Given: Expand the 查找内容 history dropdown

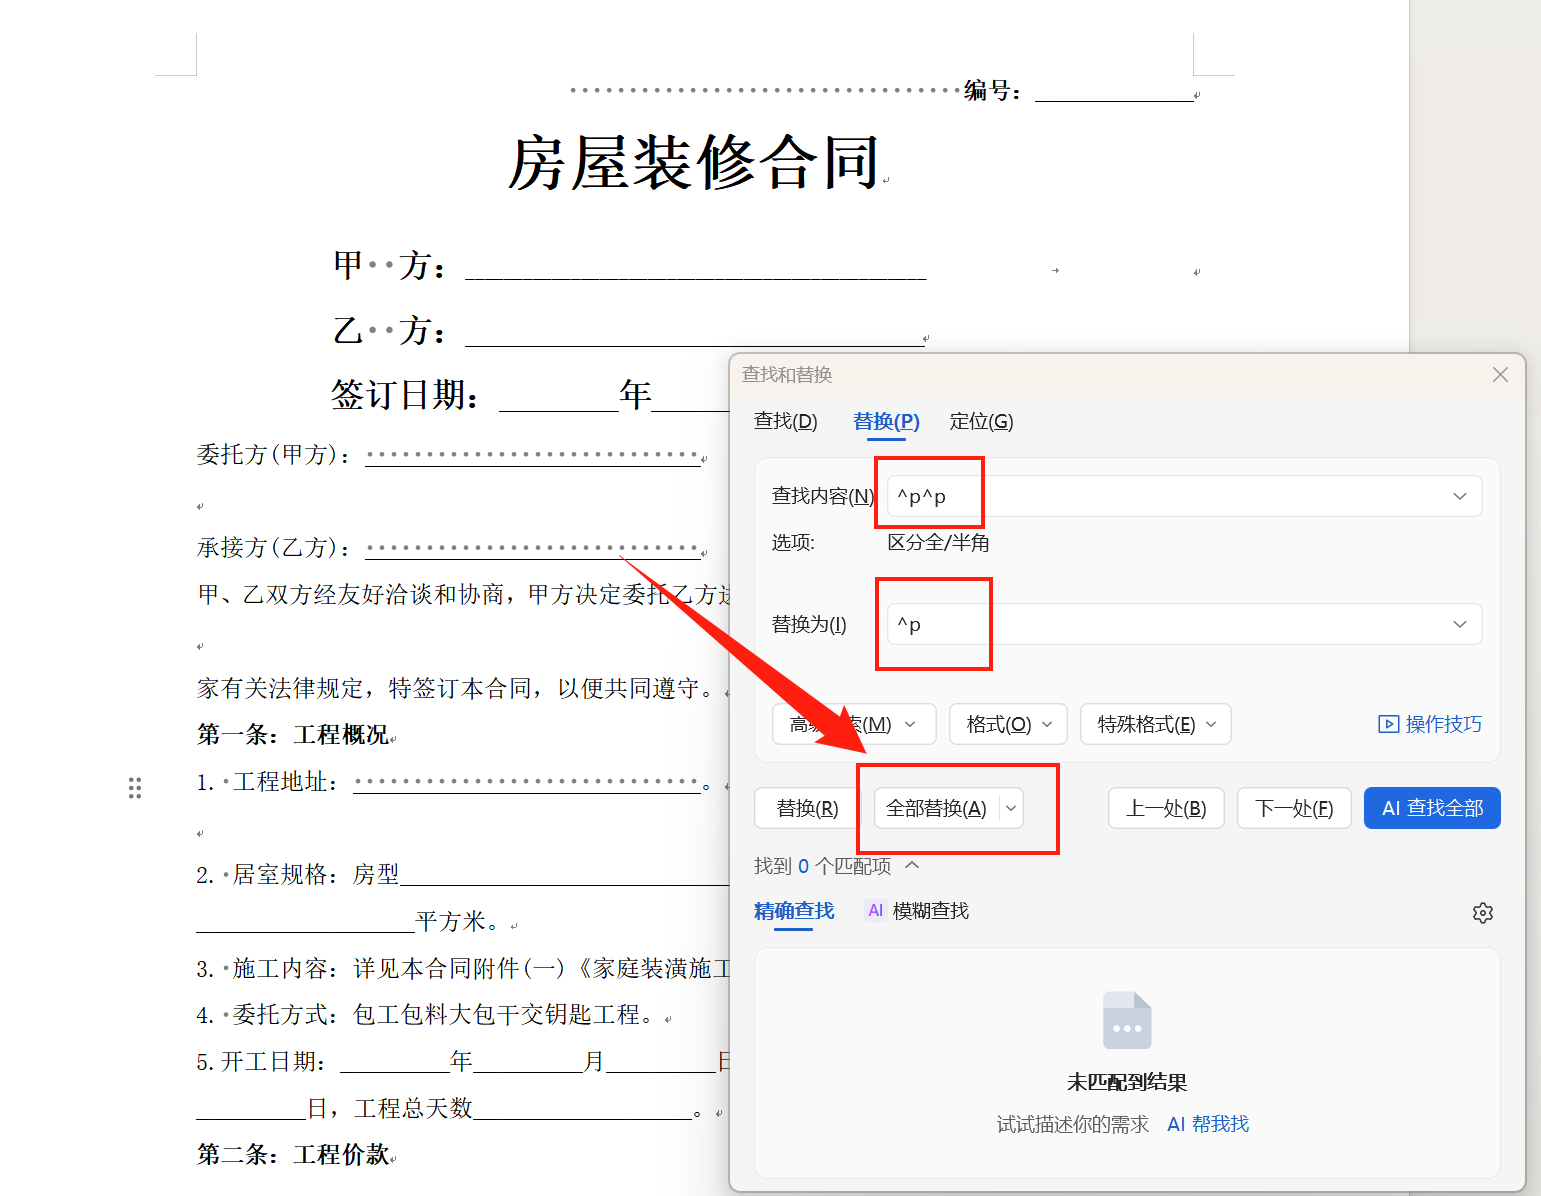Looking at the screenshot, I should coord(1461,495).
